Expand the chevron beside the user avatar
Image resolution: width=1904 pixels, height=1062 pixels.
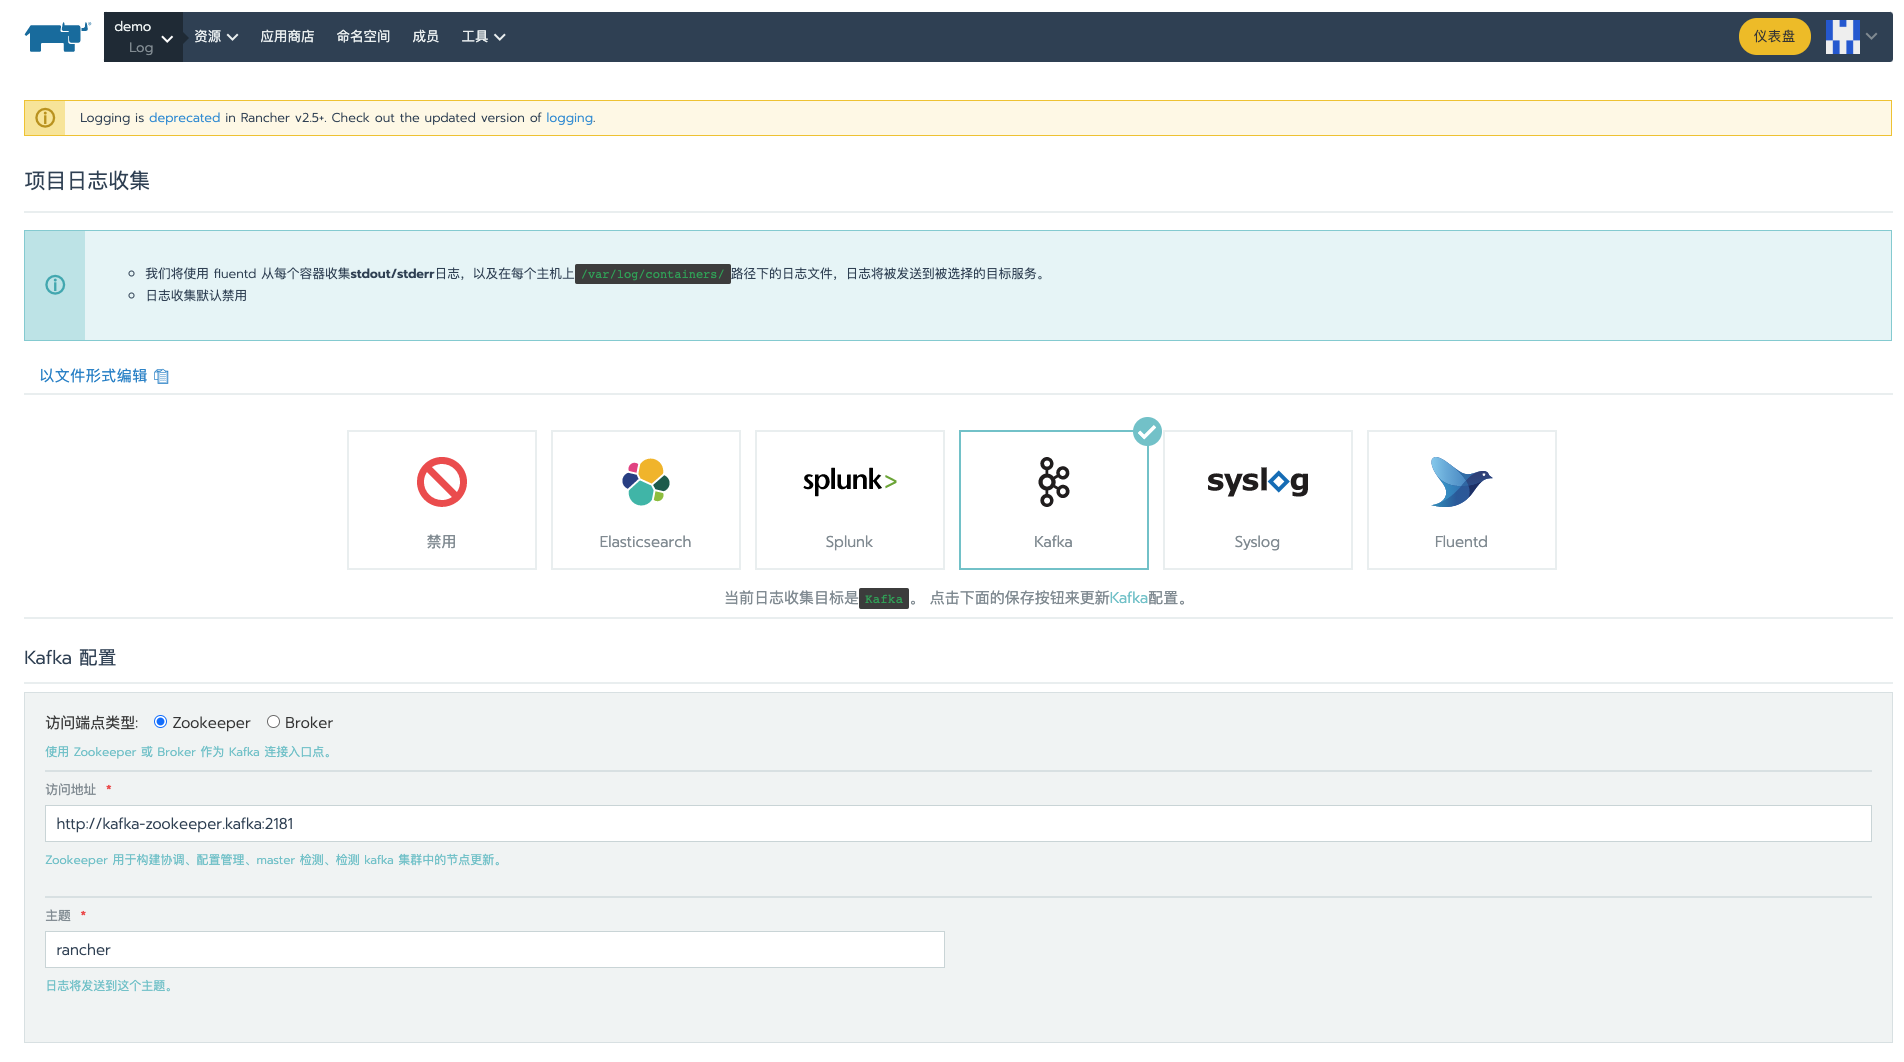tap(1872, 37)
